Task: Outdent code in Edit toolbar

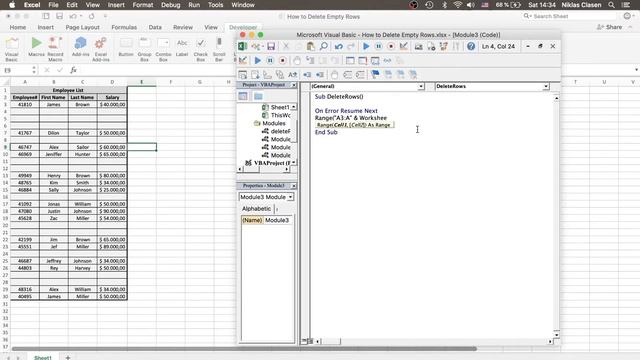Action: pyautogui.click(x=320, y=75)
